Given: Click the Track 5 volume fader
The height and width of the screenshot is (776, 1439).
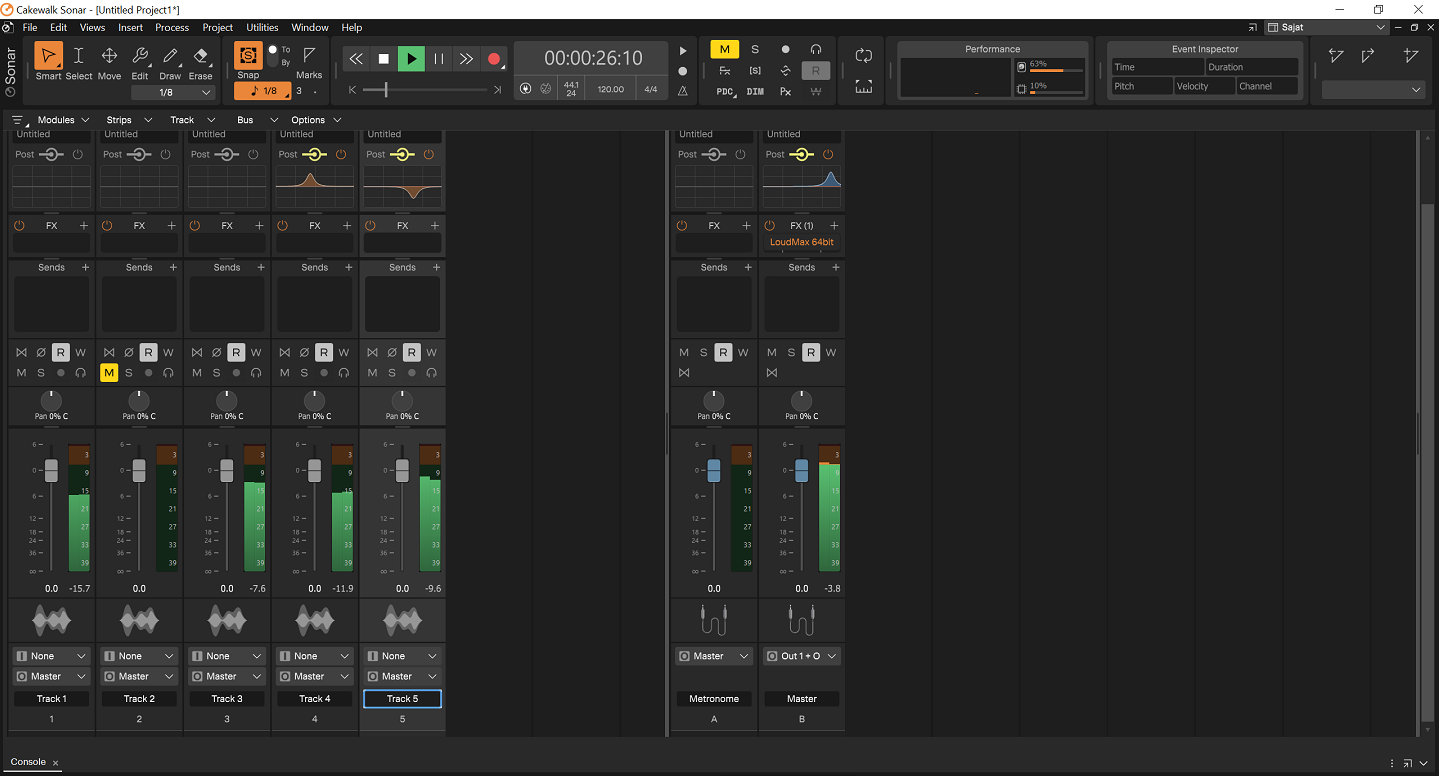Looking at the screenshot, I should click(x=402, y=471).
